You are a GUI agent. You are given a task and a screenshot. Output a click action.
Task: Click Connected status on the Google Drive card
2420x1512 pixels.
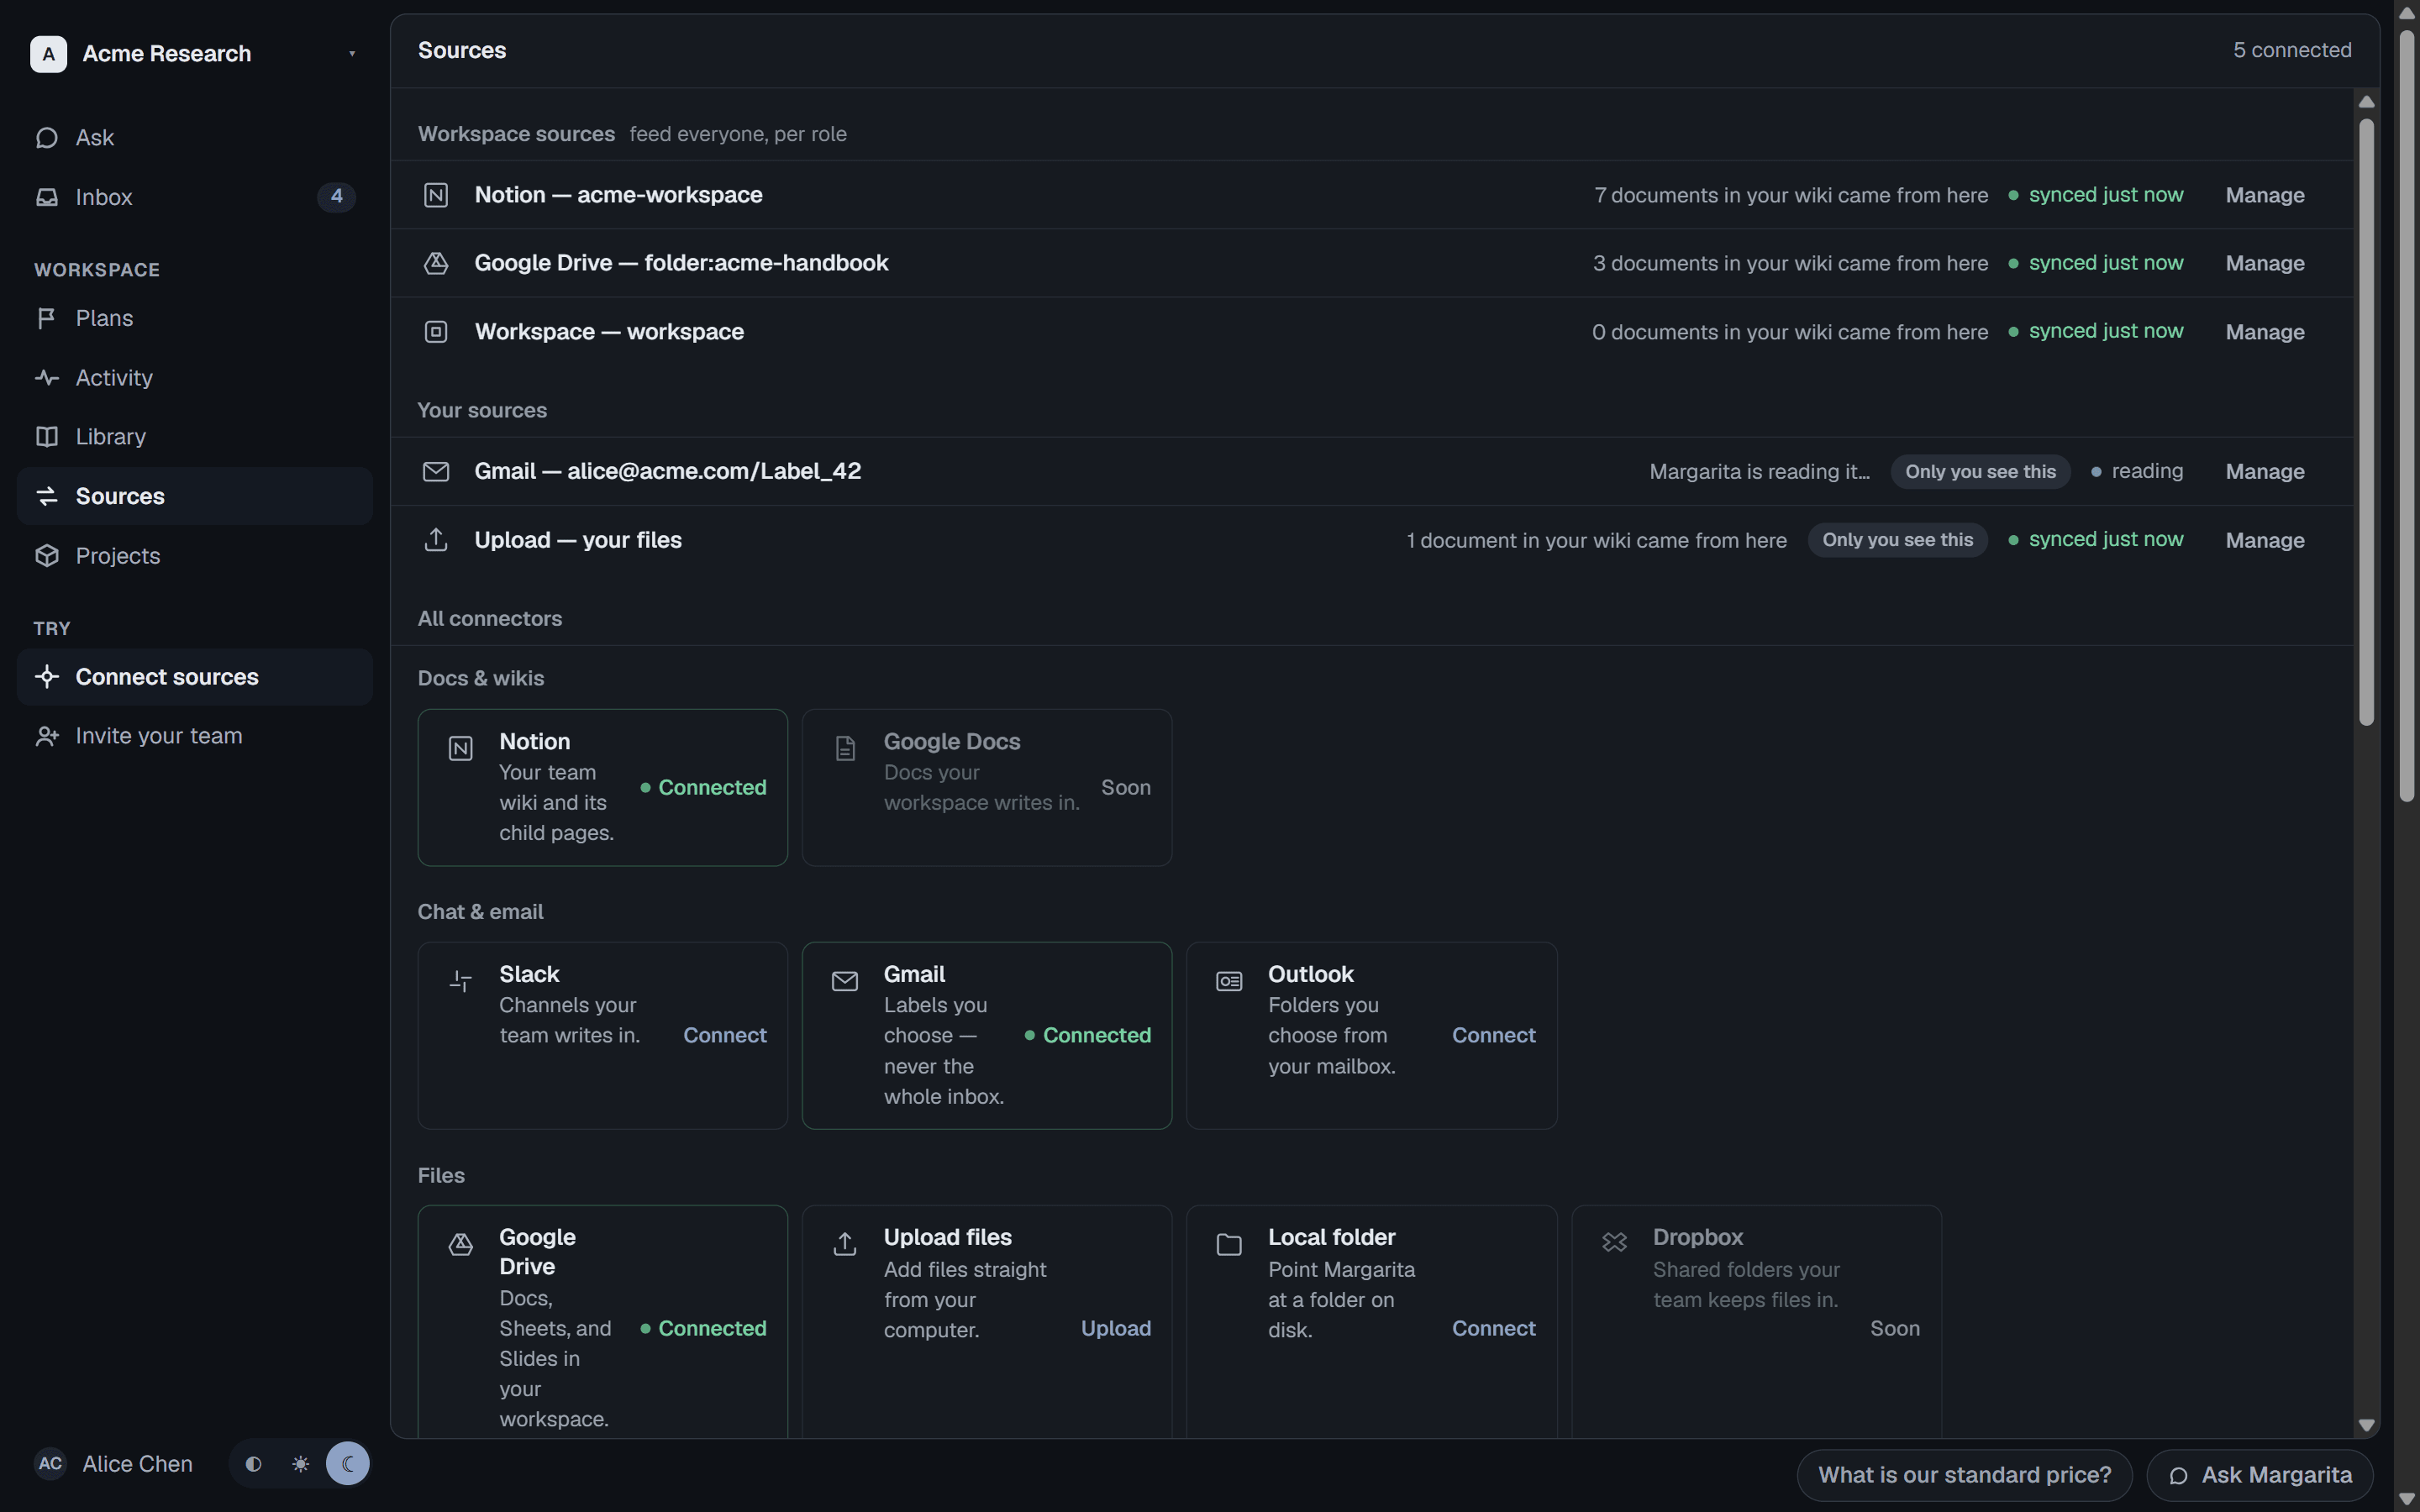pyautogui.click(x=703, y=1328)
